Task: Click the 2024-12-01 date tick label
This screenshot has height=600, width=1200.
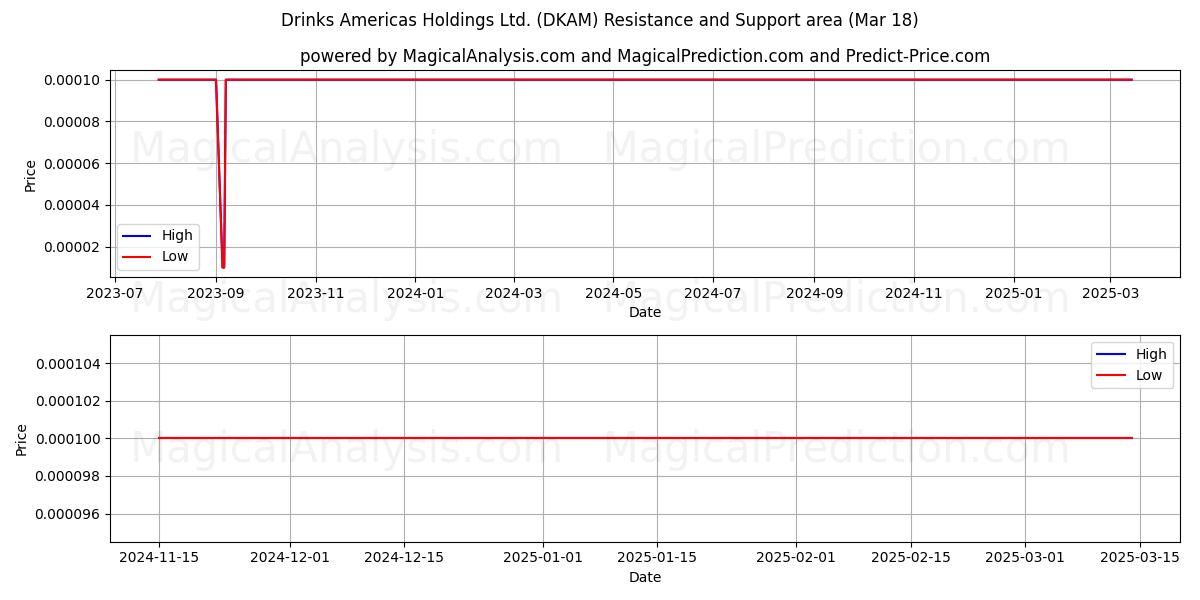Action: tap(290, 557)
